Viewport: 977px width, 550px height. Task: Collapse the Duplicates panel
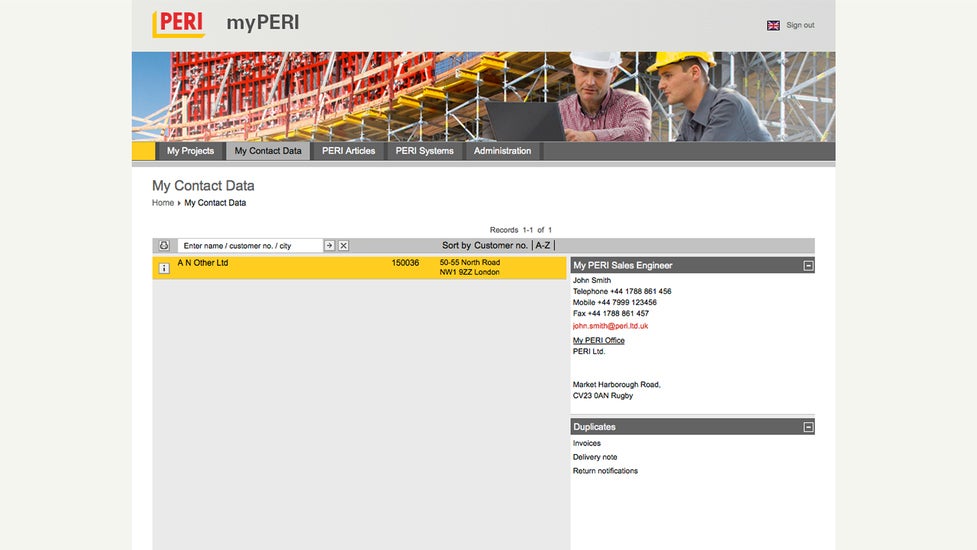(808, 427)
